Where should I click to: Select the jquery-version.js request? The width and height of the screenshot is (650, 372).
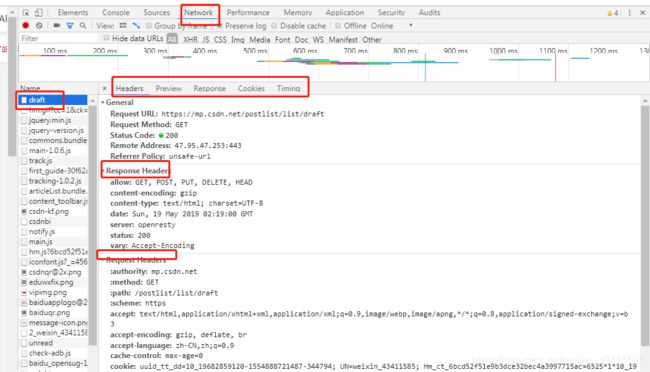pyautogui.click(x=53, y=130)
